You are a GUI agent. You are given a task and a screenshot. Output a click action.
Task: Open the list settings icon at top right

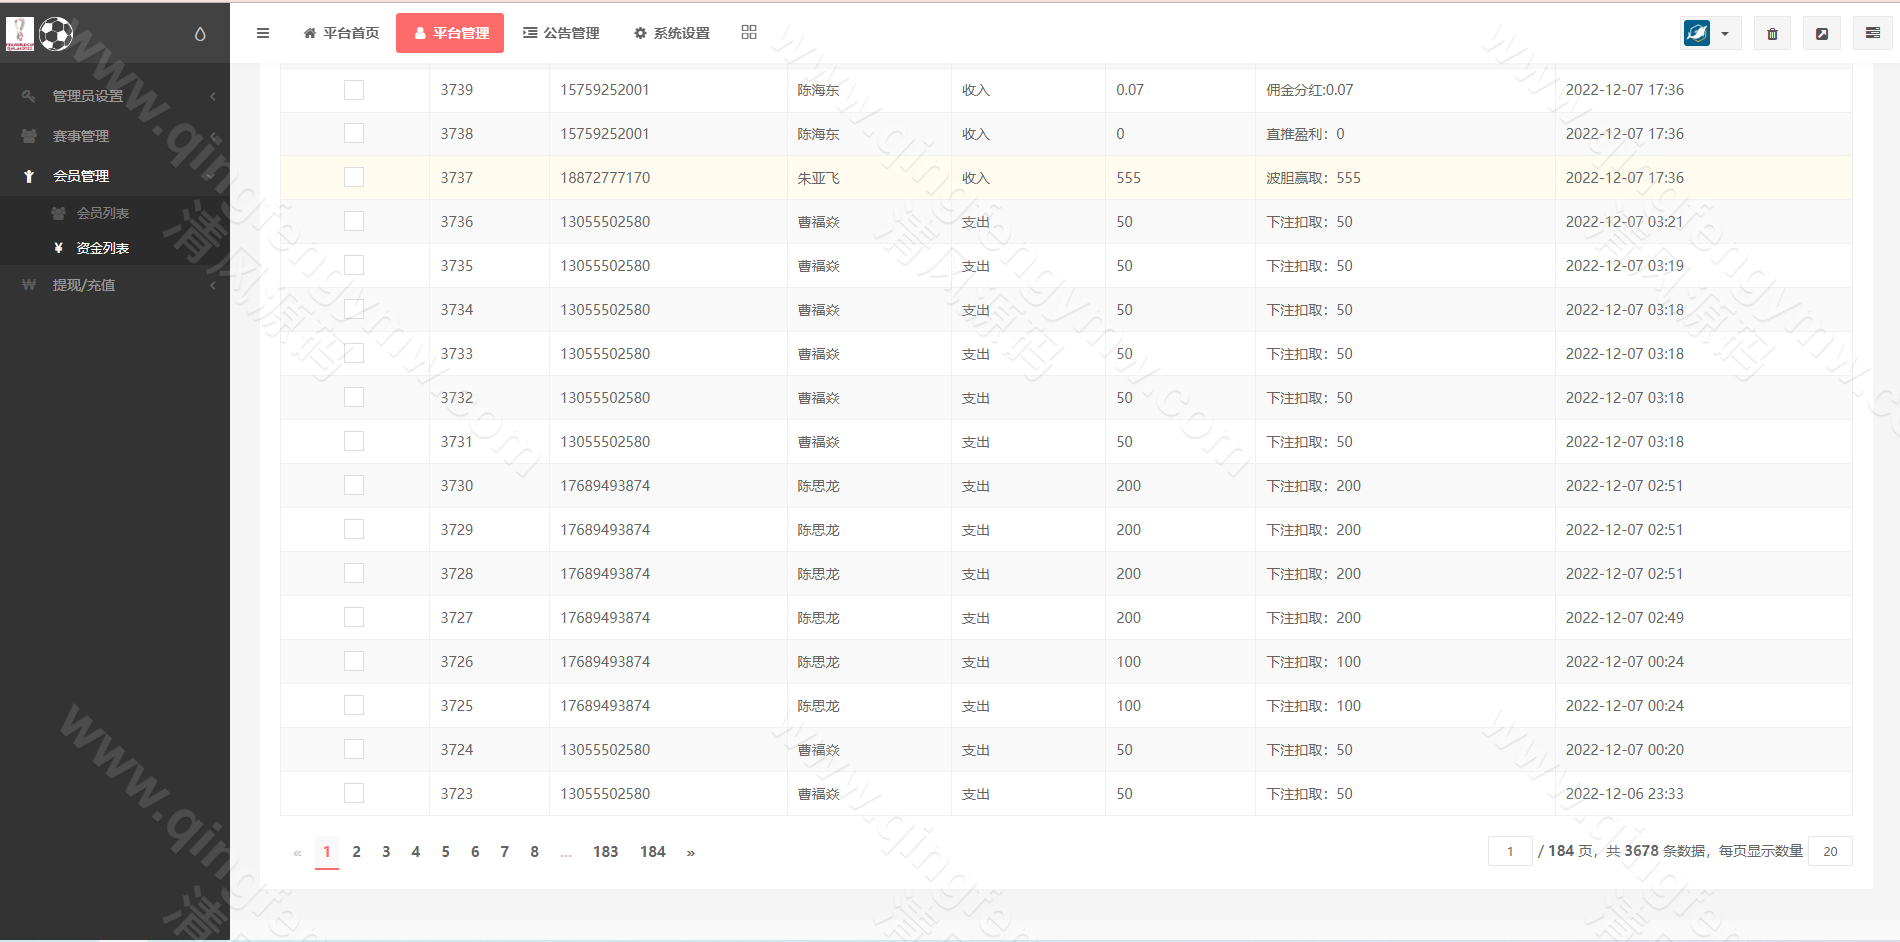pos(1872,33)
